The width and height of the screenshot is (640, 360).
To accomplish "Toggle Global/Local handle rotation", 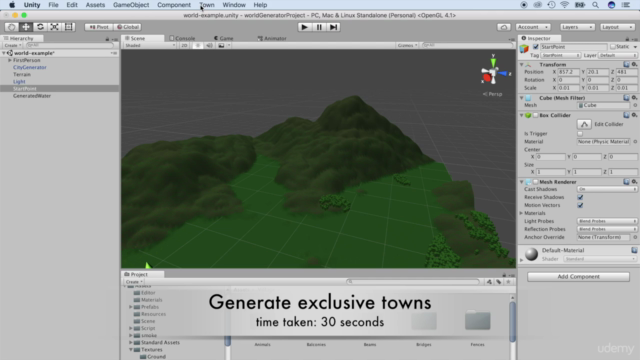I will click(x=127, y=27).
